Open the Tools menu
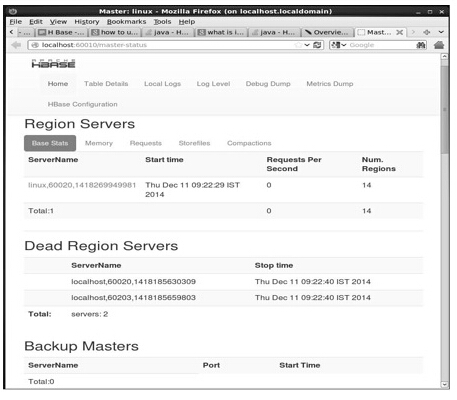The width and height of the screenshot is (457, 400). pos(162,22)
